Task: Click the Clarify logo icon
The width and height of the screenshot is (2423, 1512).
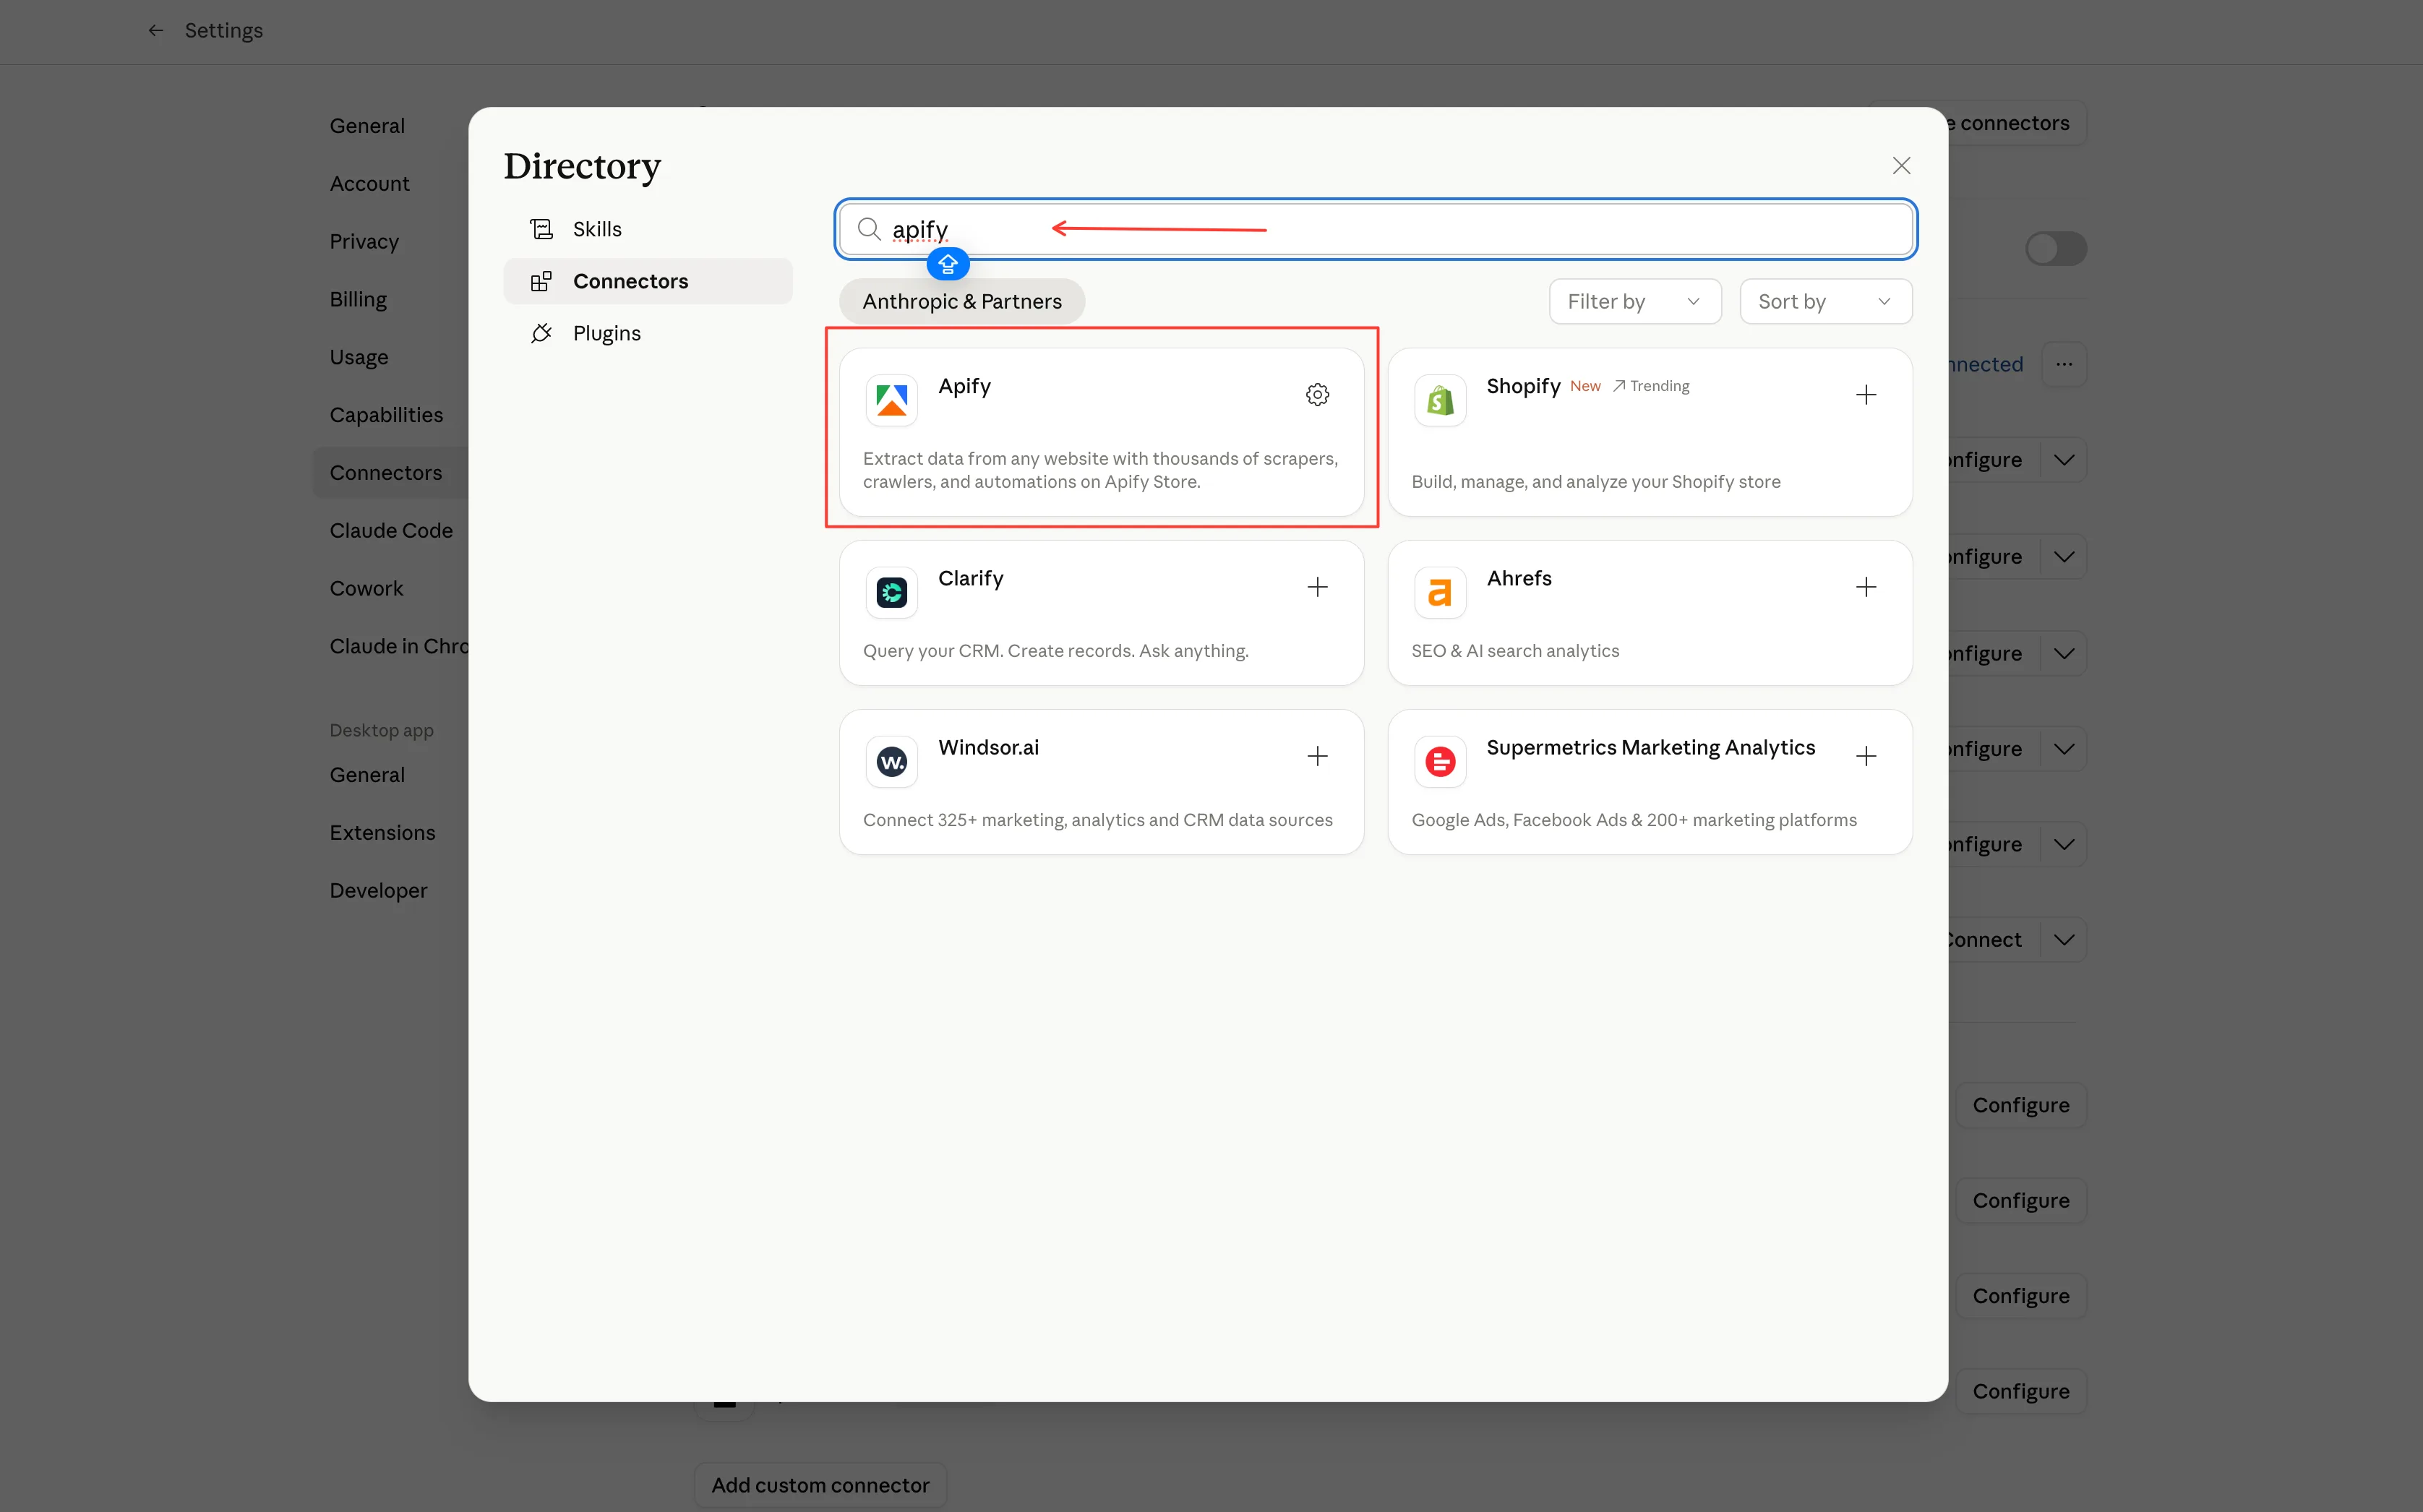Action: coord(891,593)
